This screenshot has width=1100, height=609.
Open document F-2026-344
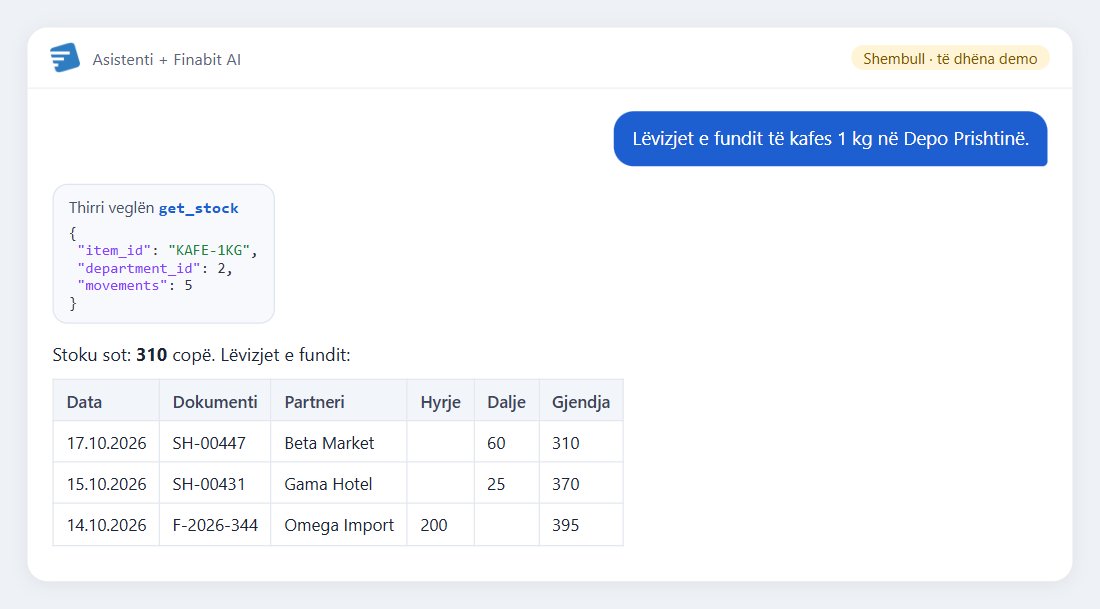coord(215,525)
